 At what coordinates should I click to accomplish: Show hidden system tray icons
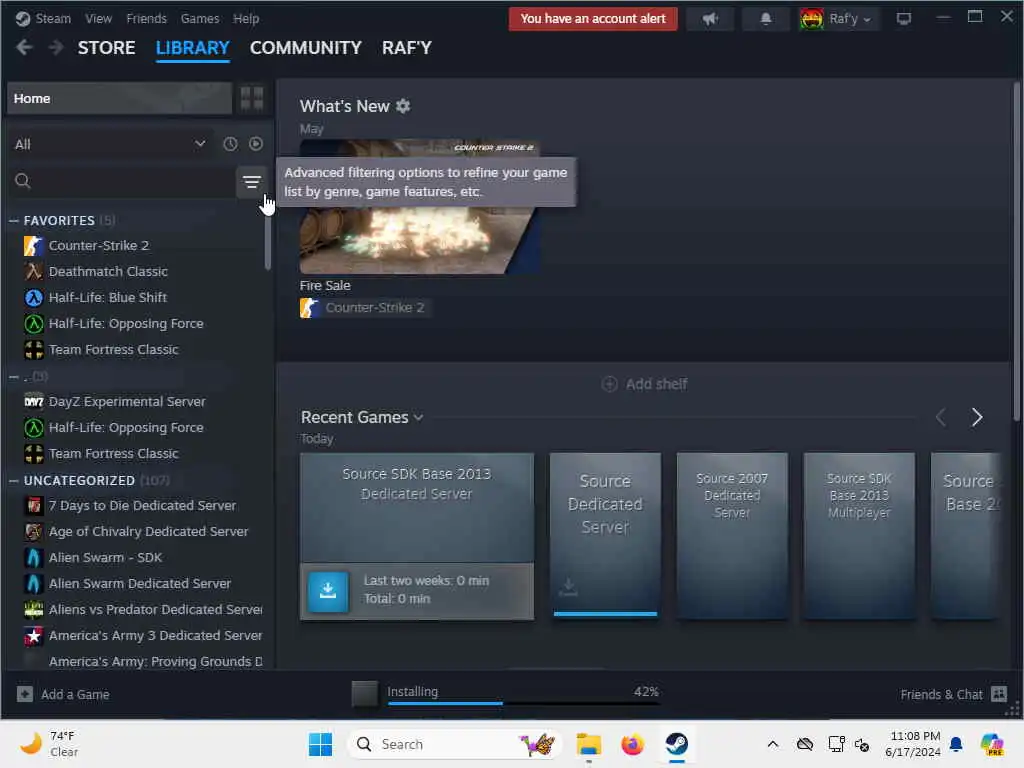(772, 744)
